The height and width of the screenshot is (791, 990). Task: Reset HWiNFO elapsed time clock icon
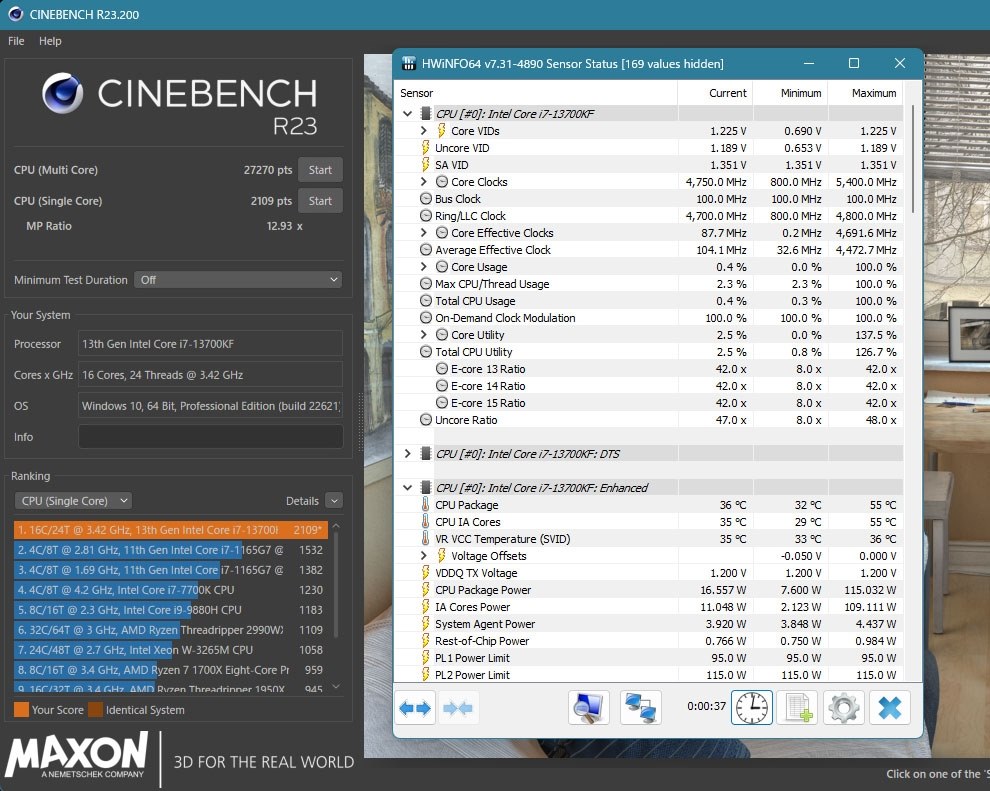[751, 708]
